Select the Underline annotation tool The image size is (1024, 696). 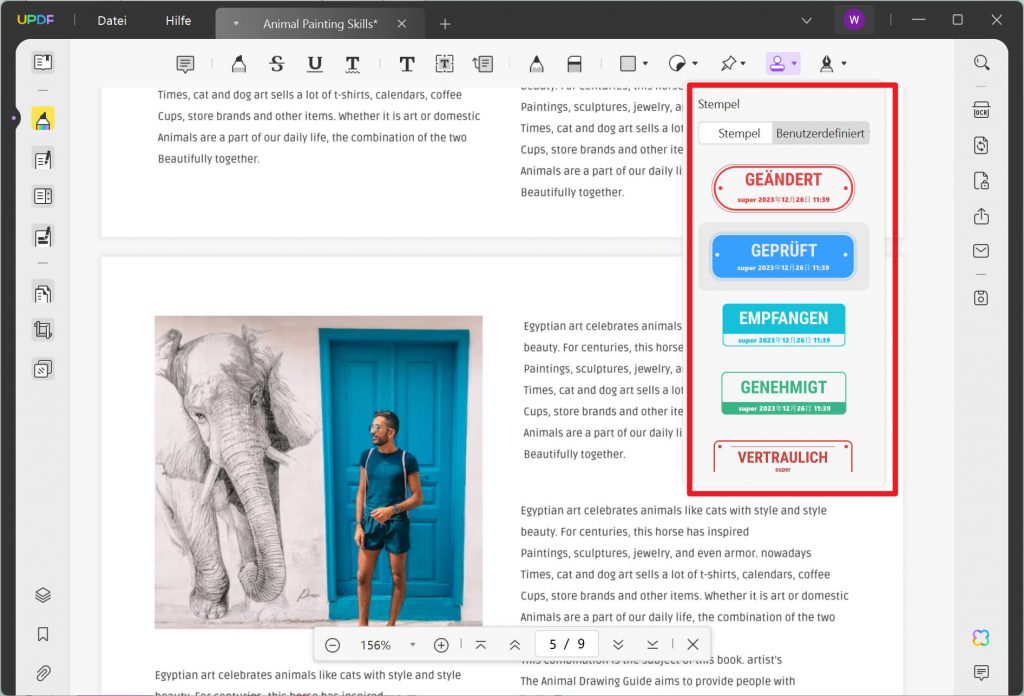pos(313,63)
